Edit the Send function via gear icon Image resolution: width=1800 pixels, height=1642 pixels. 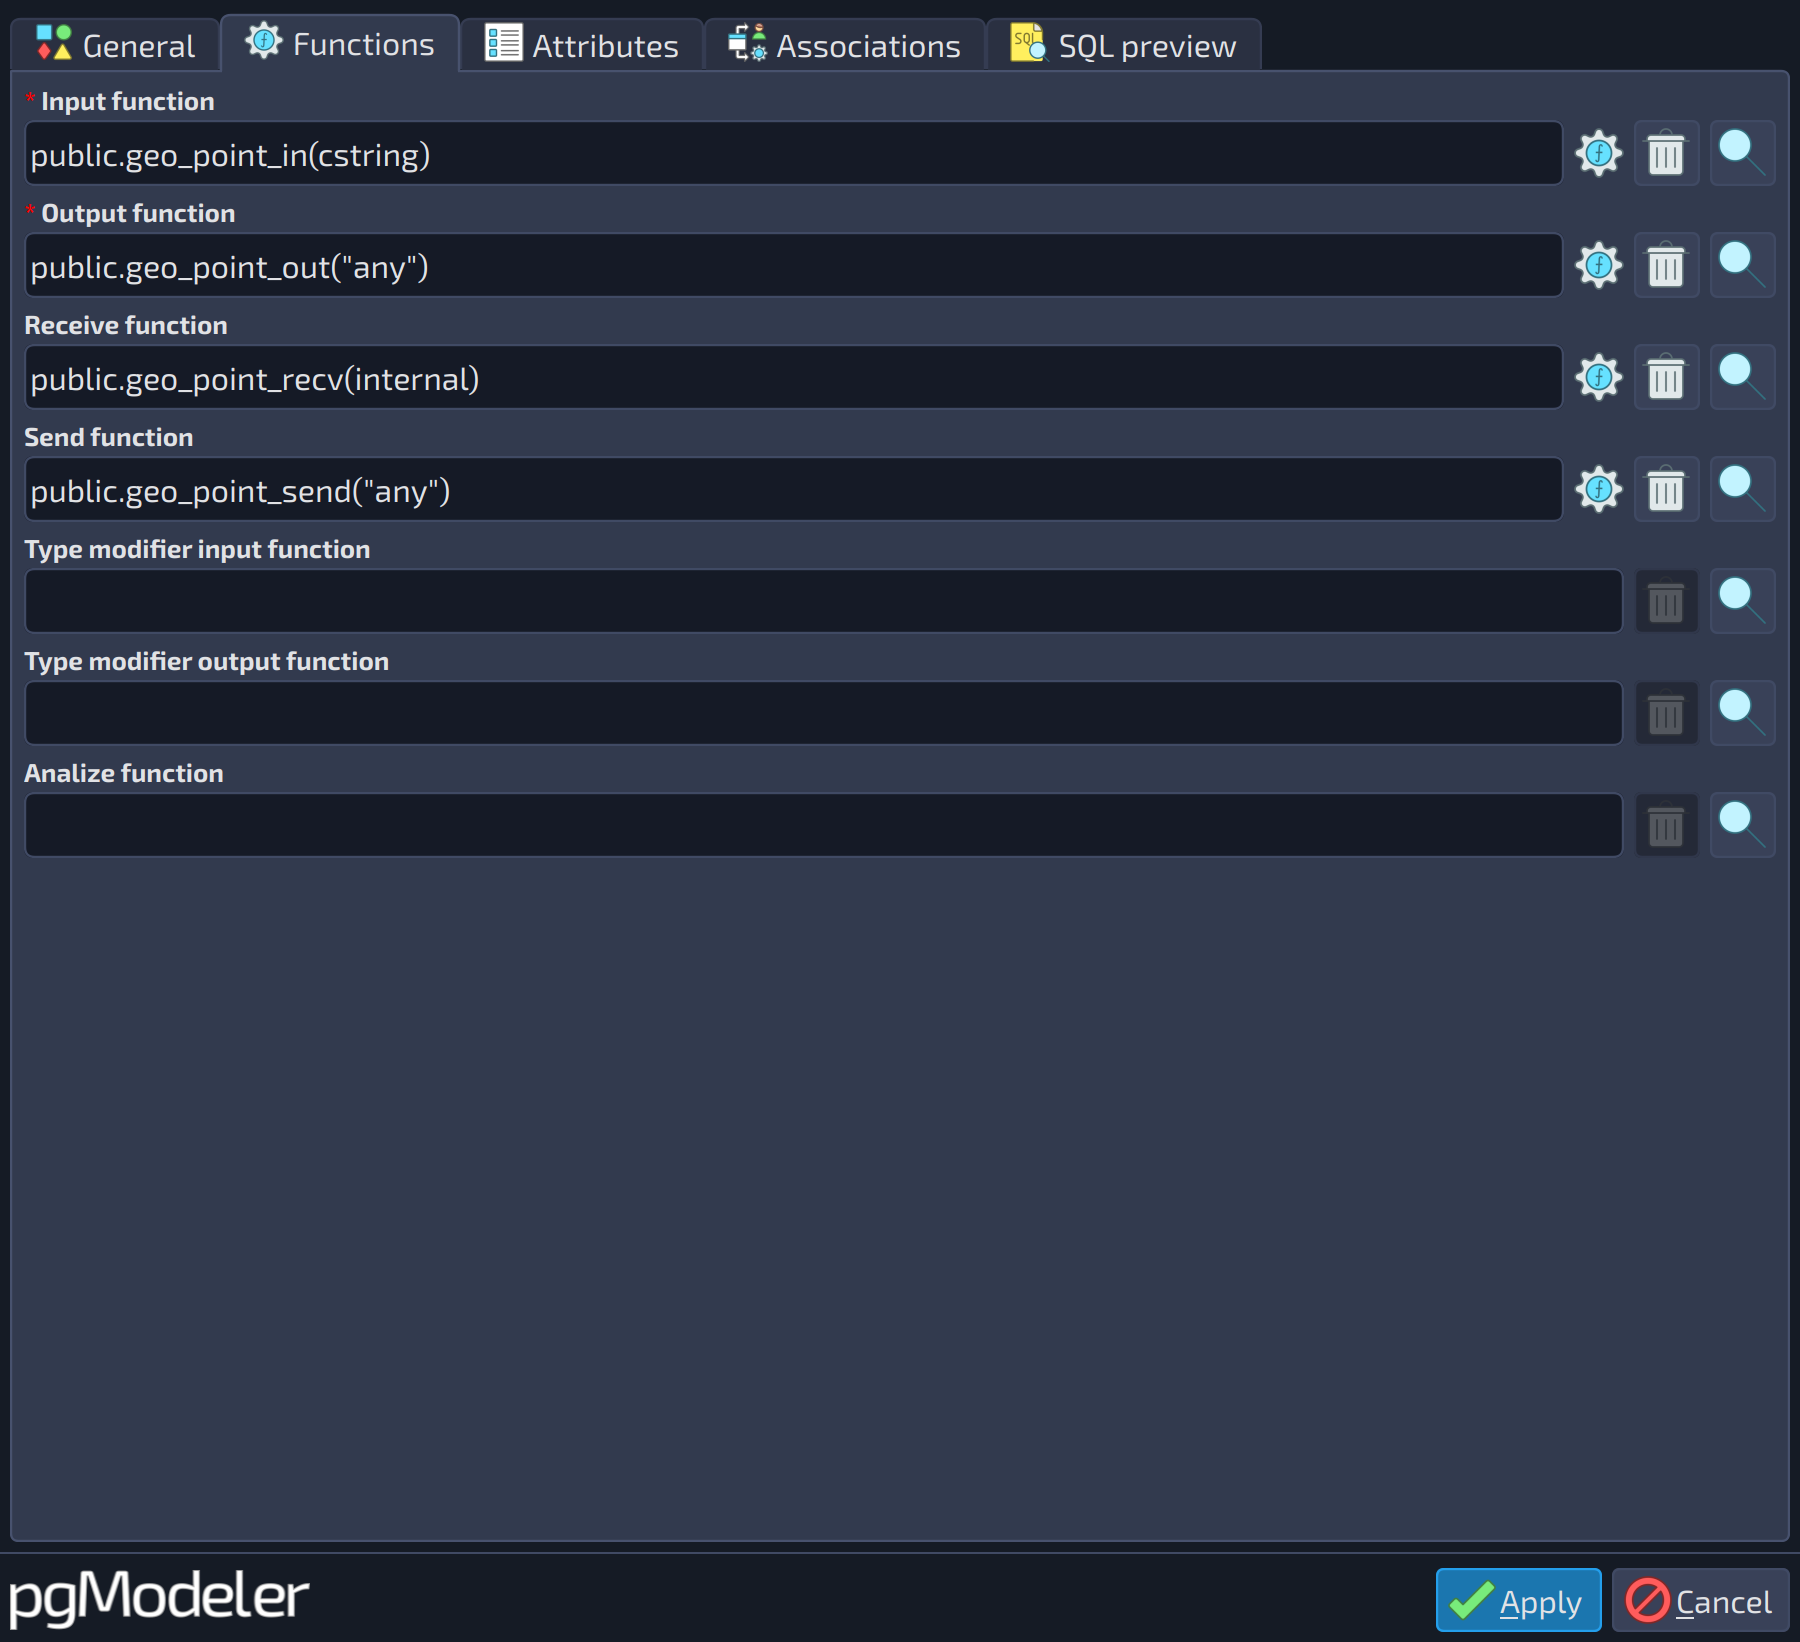1599,490
